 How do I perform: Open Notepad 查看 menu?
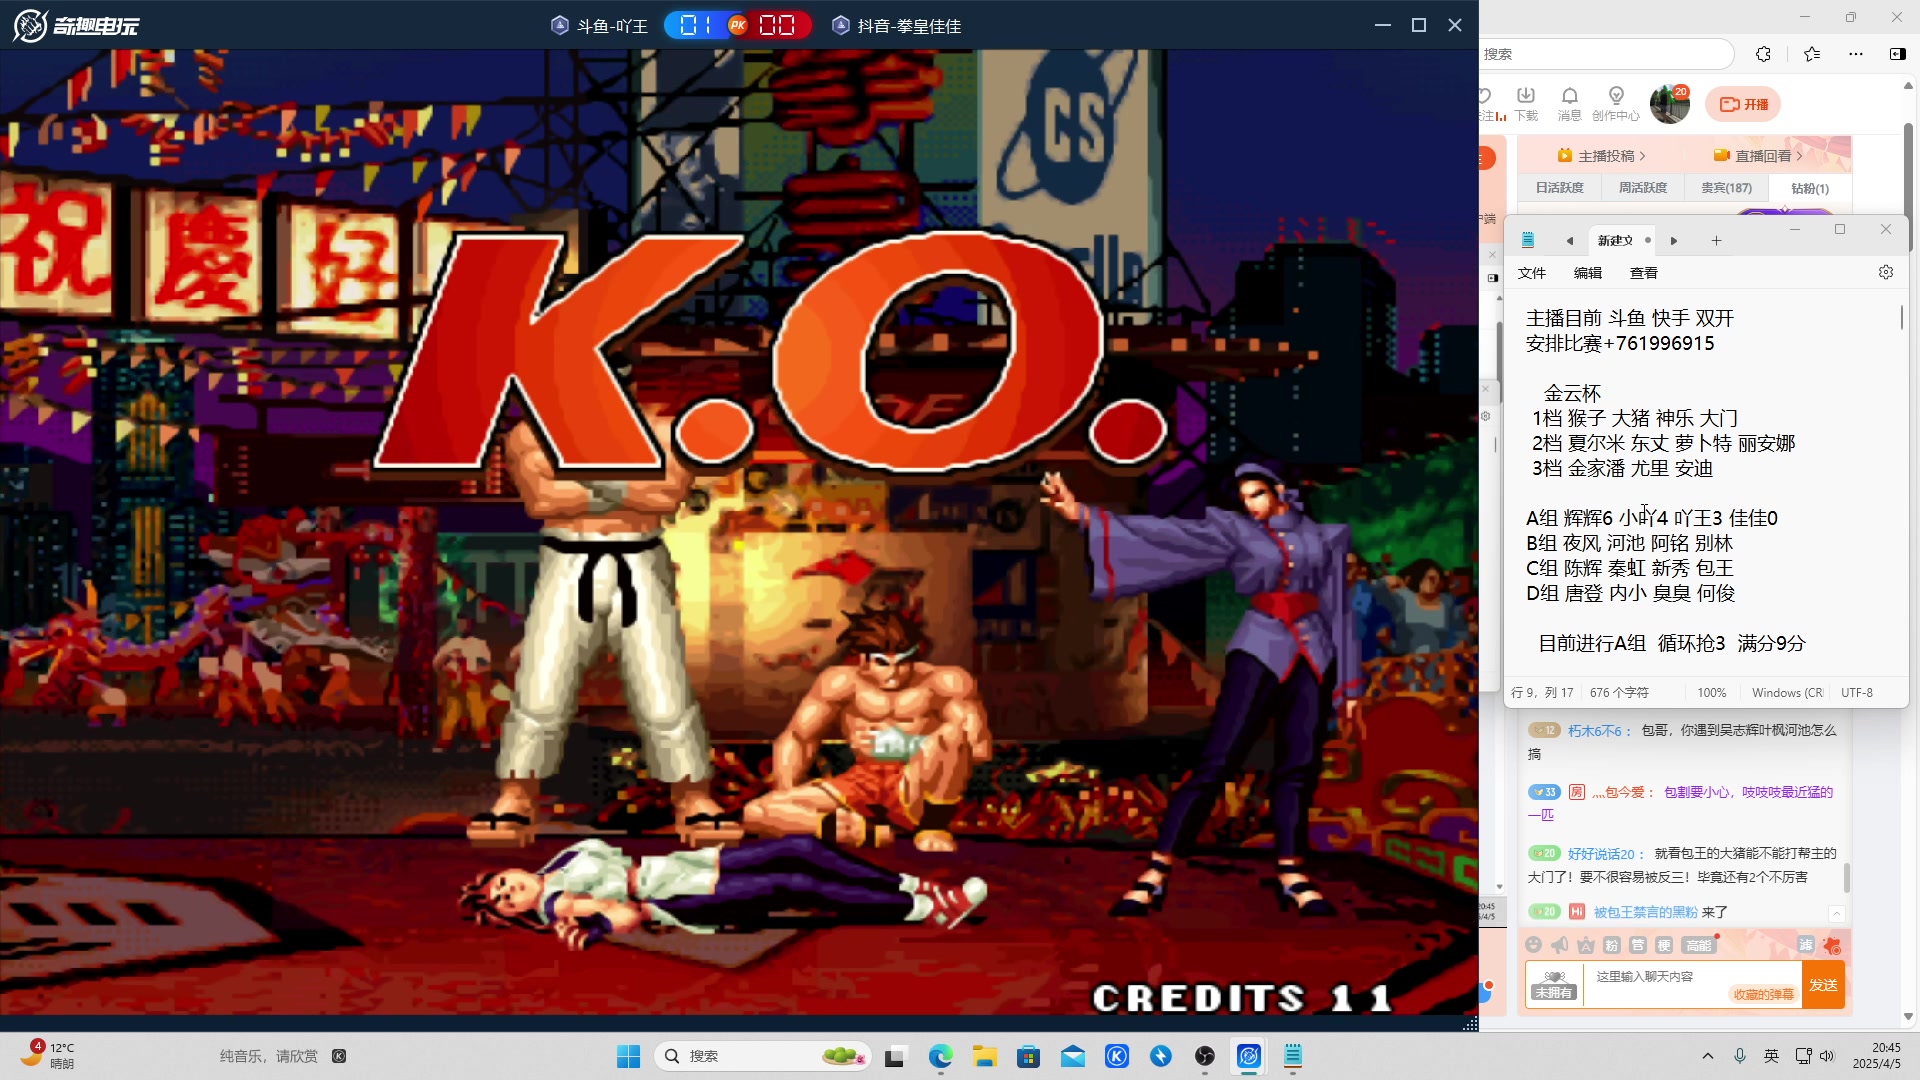click(1644, 273)
